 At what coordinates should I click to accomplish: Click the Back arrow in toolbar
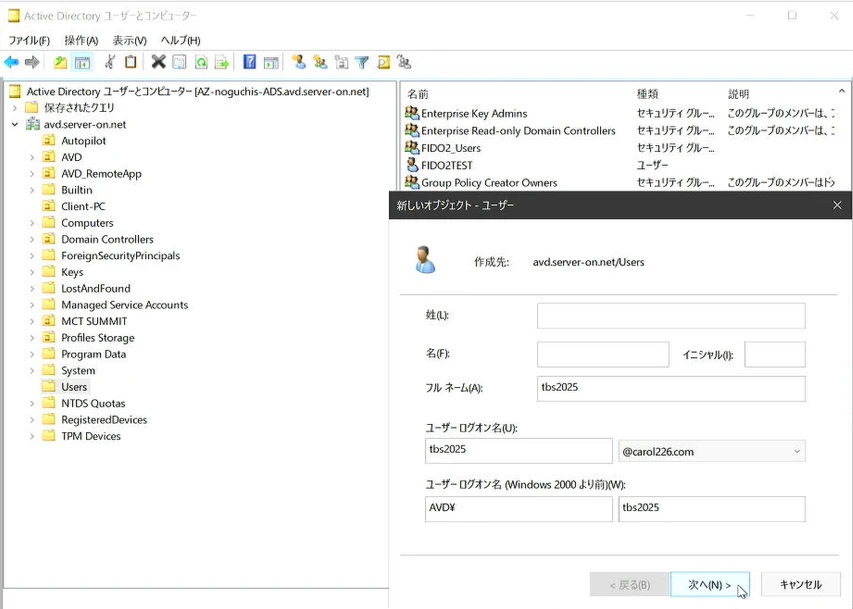[x=11, y=63]
